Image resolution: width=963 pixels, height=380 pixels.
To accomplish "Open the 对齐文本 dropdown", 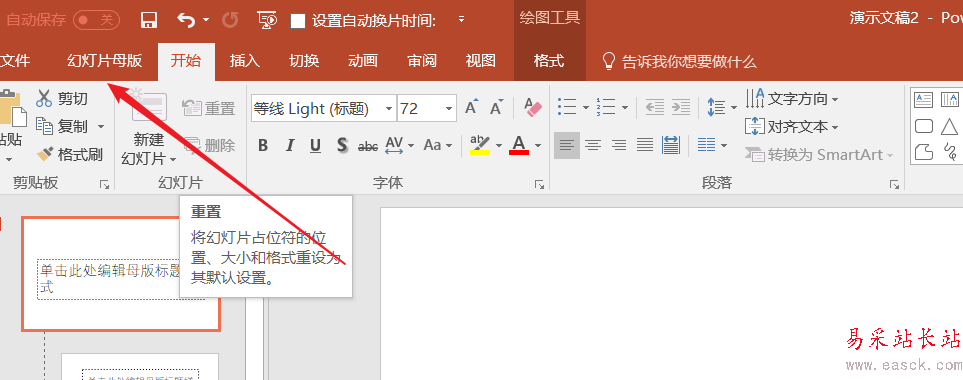I will pyautogui.click(x=792, y=127).
